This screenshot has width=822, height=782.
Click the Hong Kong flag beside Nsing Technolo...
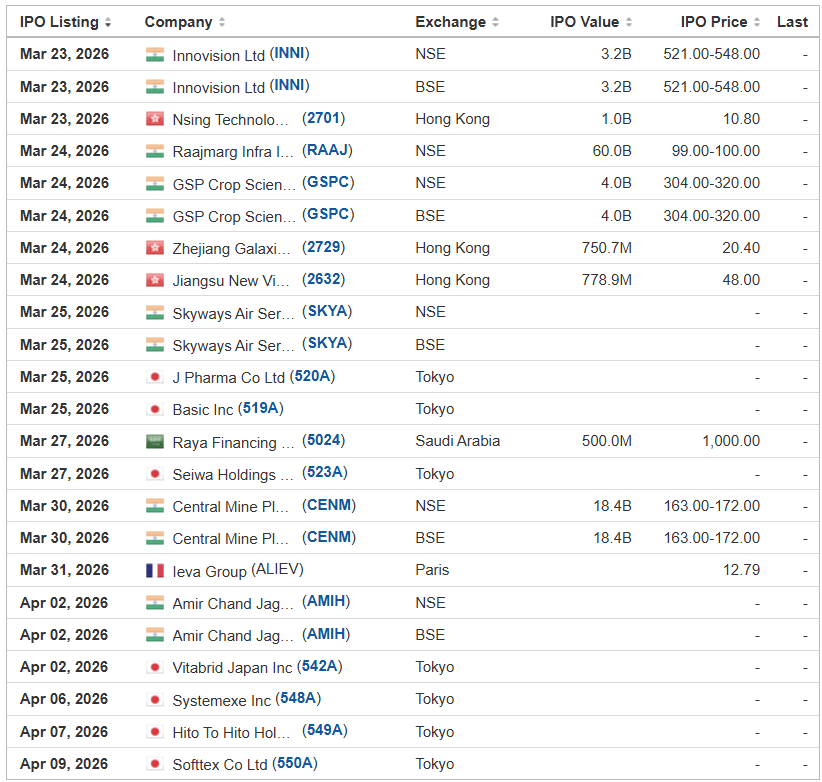155,119
